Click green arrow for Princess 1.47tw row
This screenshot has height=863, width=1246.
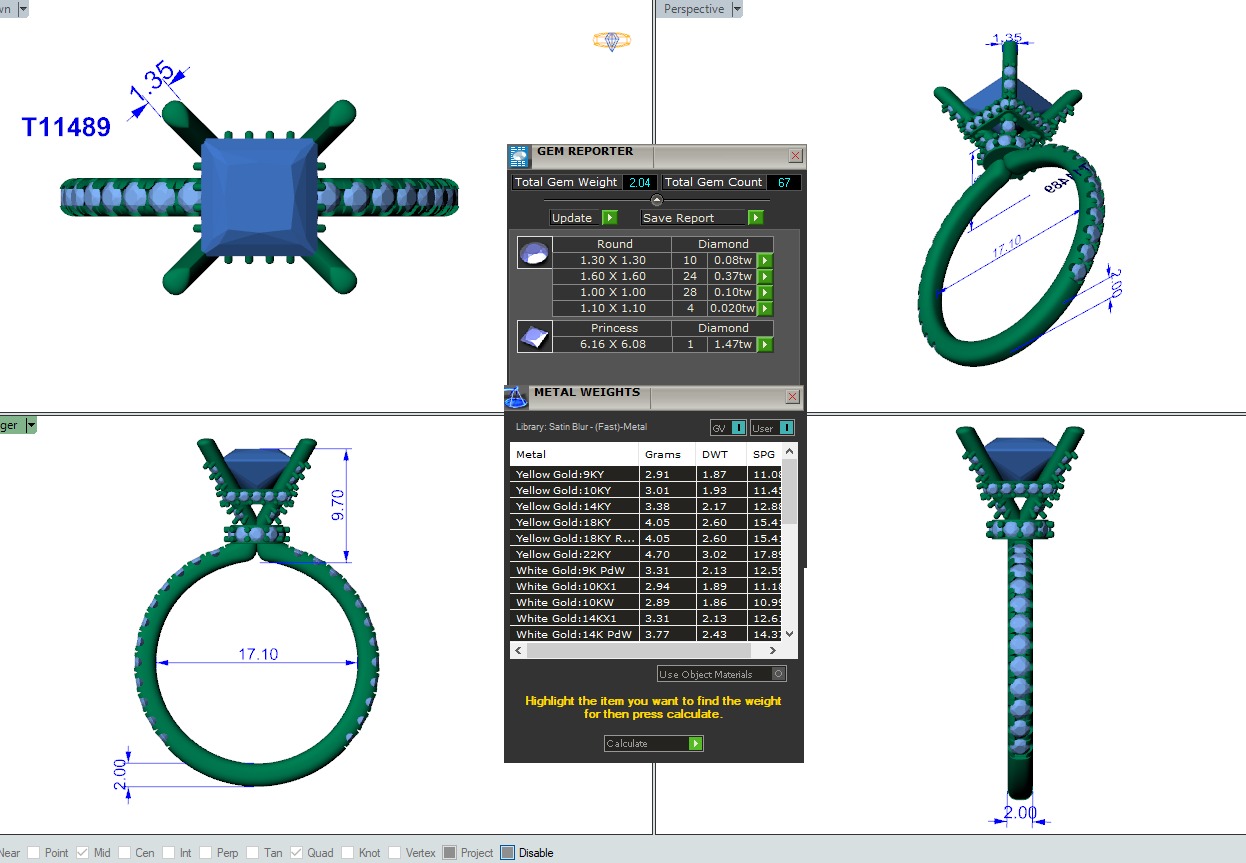point(765,345)
